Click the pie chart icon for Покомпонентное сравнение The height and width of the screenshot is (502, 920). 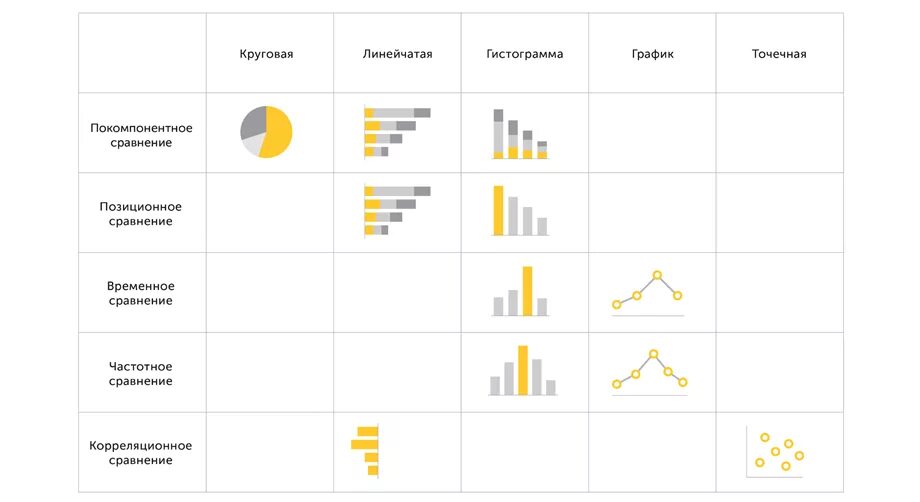point(266,132)
